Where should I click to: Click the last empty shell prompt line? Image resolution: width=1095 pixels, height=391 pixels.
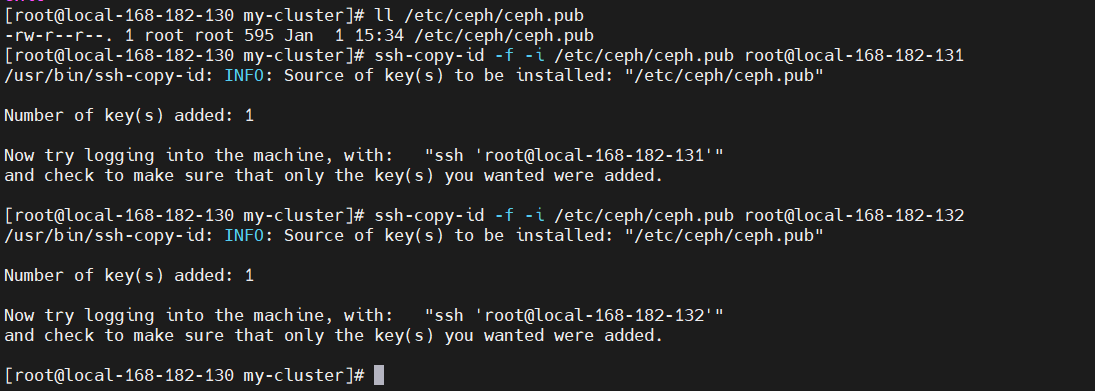194,375
